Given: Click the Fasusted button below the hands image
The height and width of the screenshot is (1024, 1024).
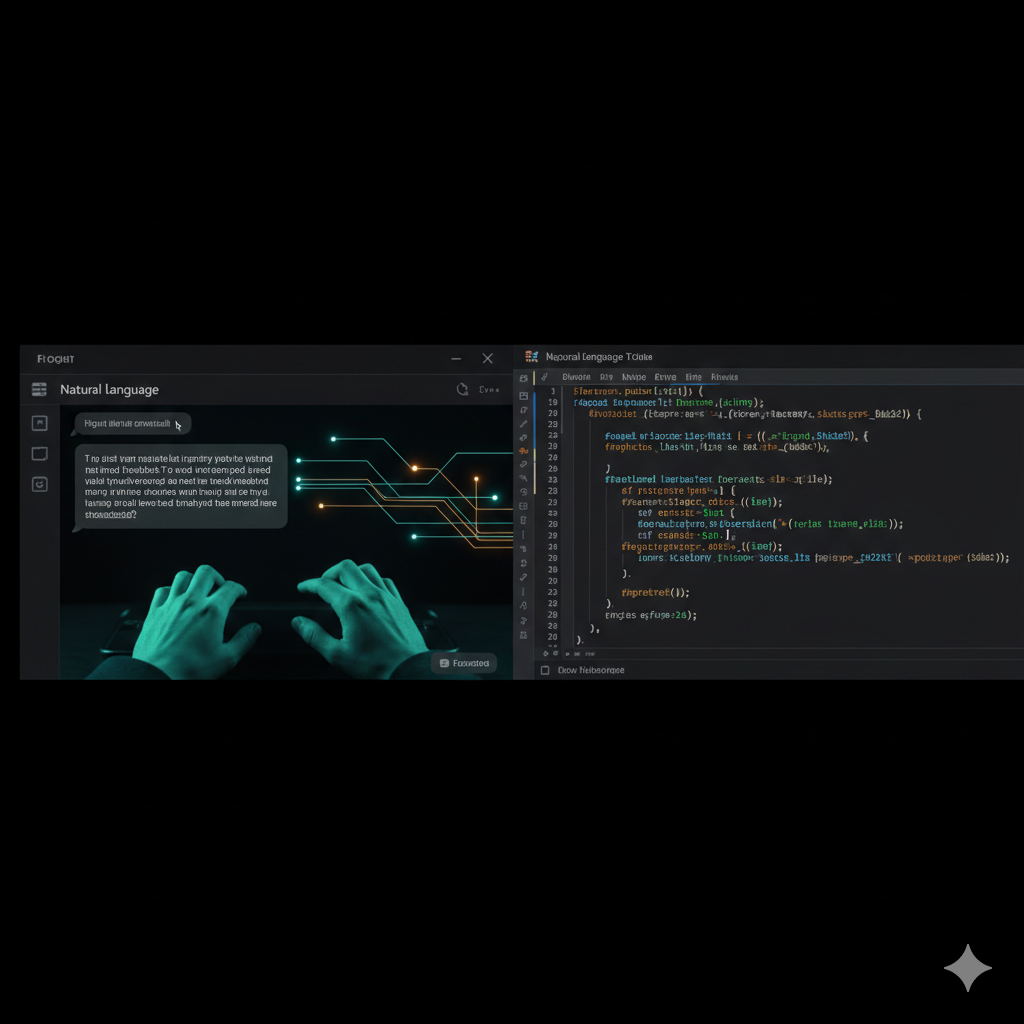Looking at the screenshot, I should [x=464, y=663].
